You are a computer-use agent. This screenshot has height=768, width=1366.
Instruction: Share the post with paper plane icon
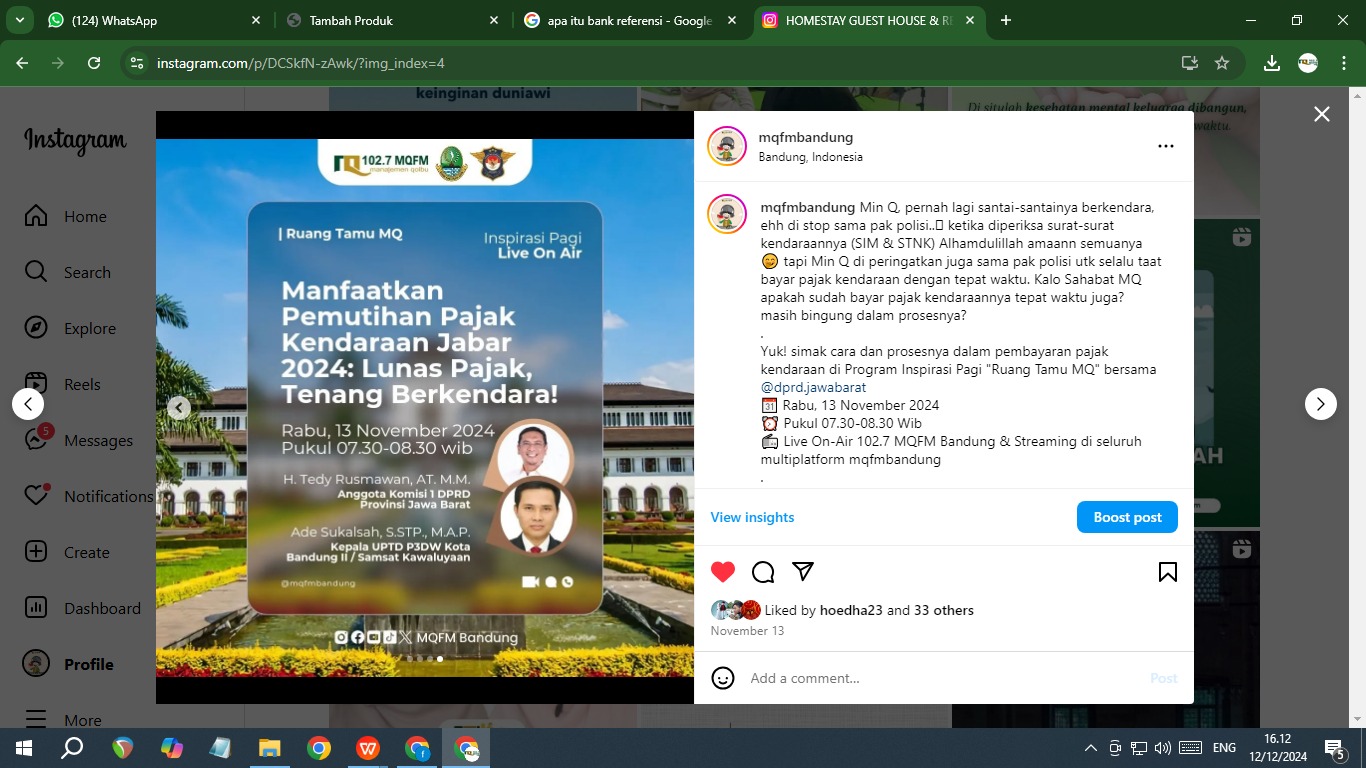point(803,571)
